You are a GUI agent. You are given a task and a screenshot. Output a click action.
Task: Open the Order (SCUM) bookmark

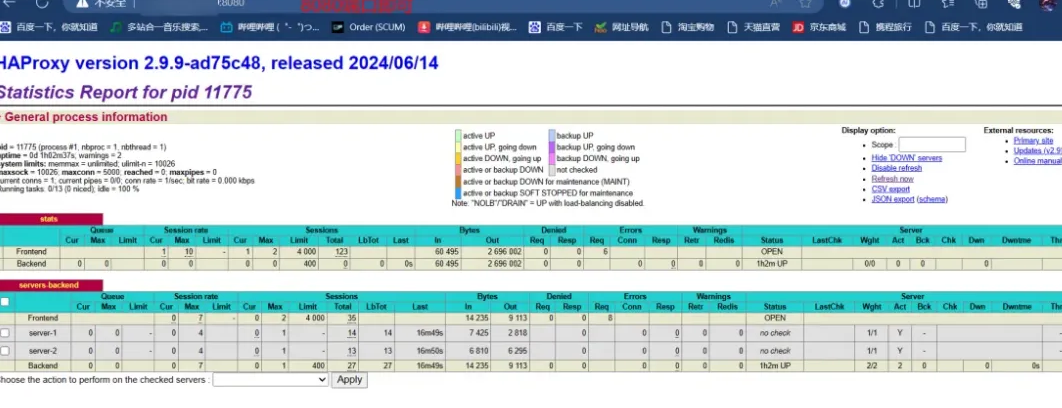pos(369,28)
